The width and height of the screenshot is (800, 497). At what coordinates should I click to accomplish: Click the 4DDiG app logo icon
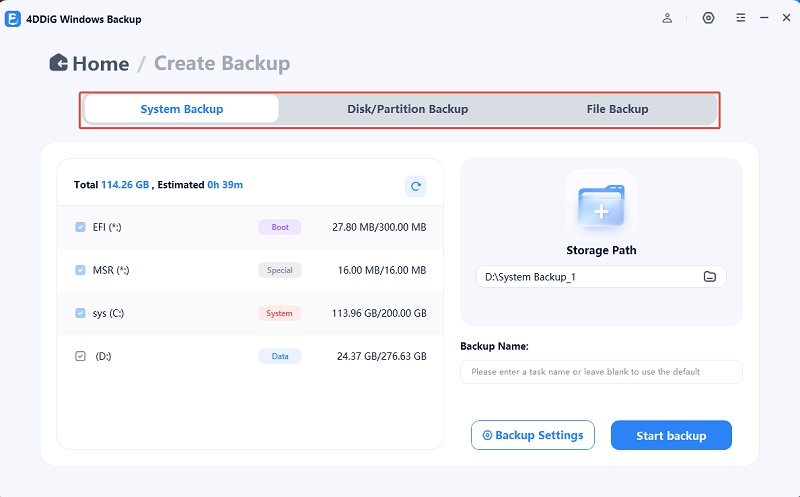point(12,19)
